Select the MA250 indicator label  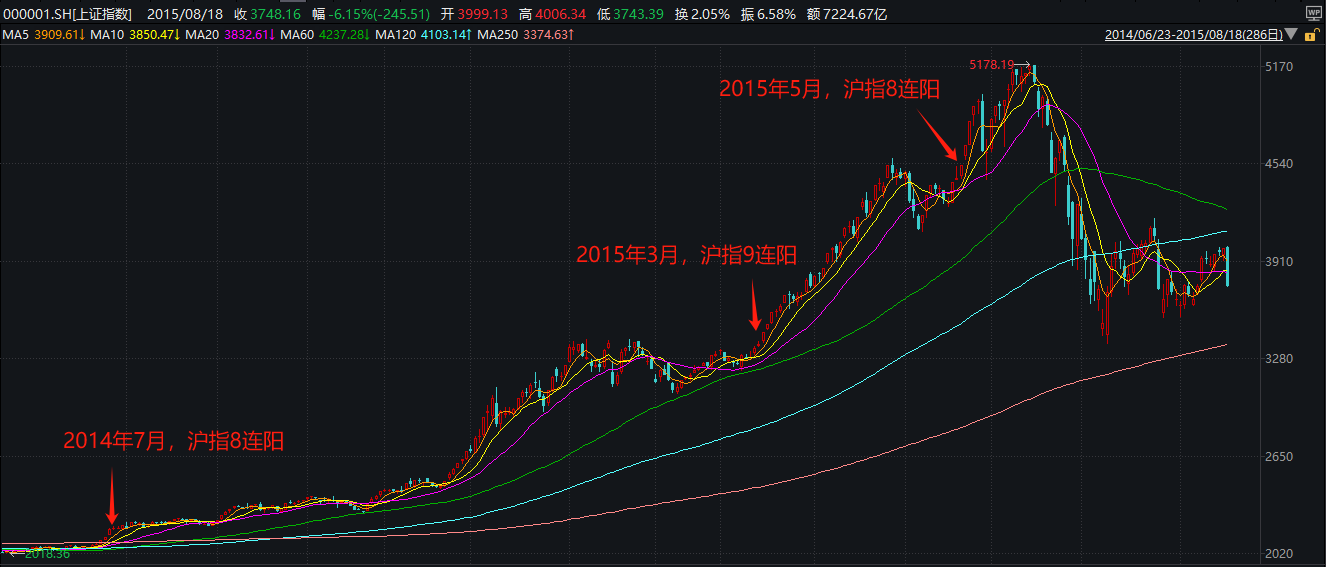pos(498,35)
